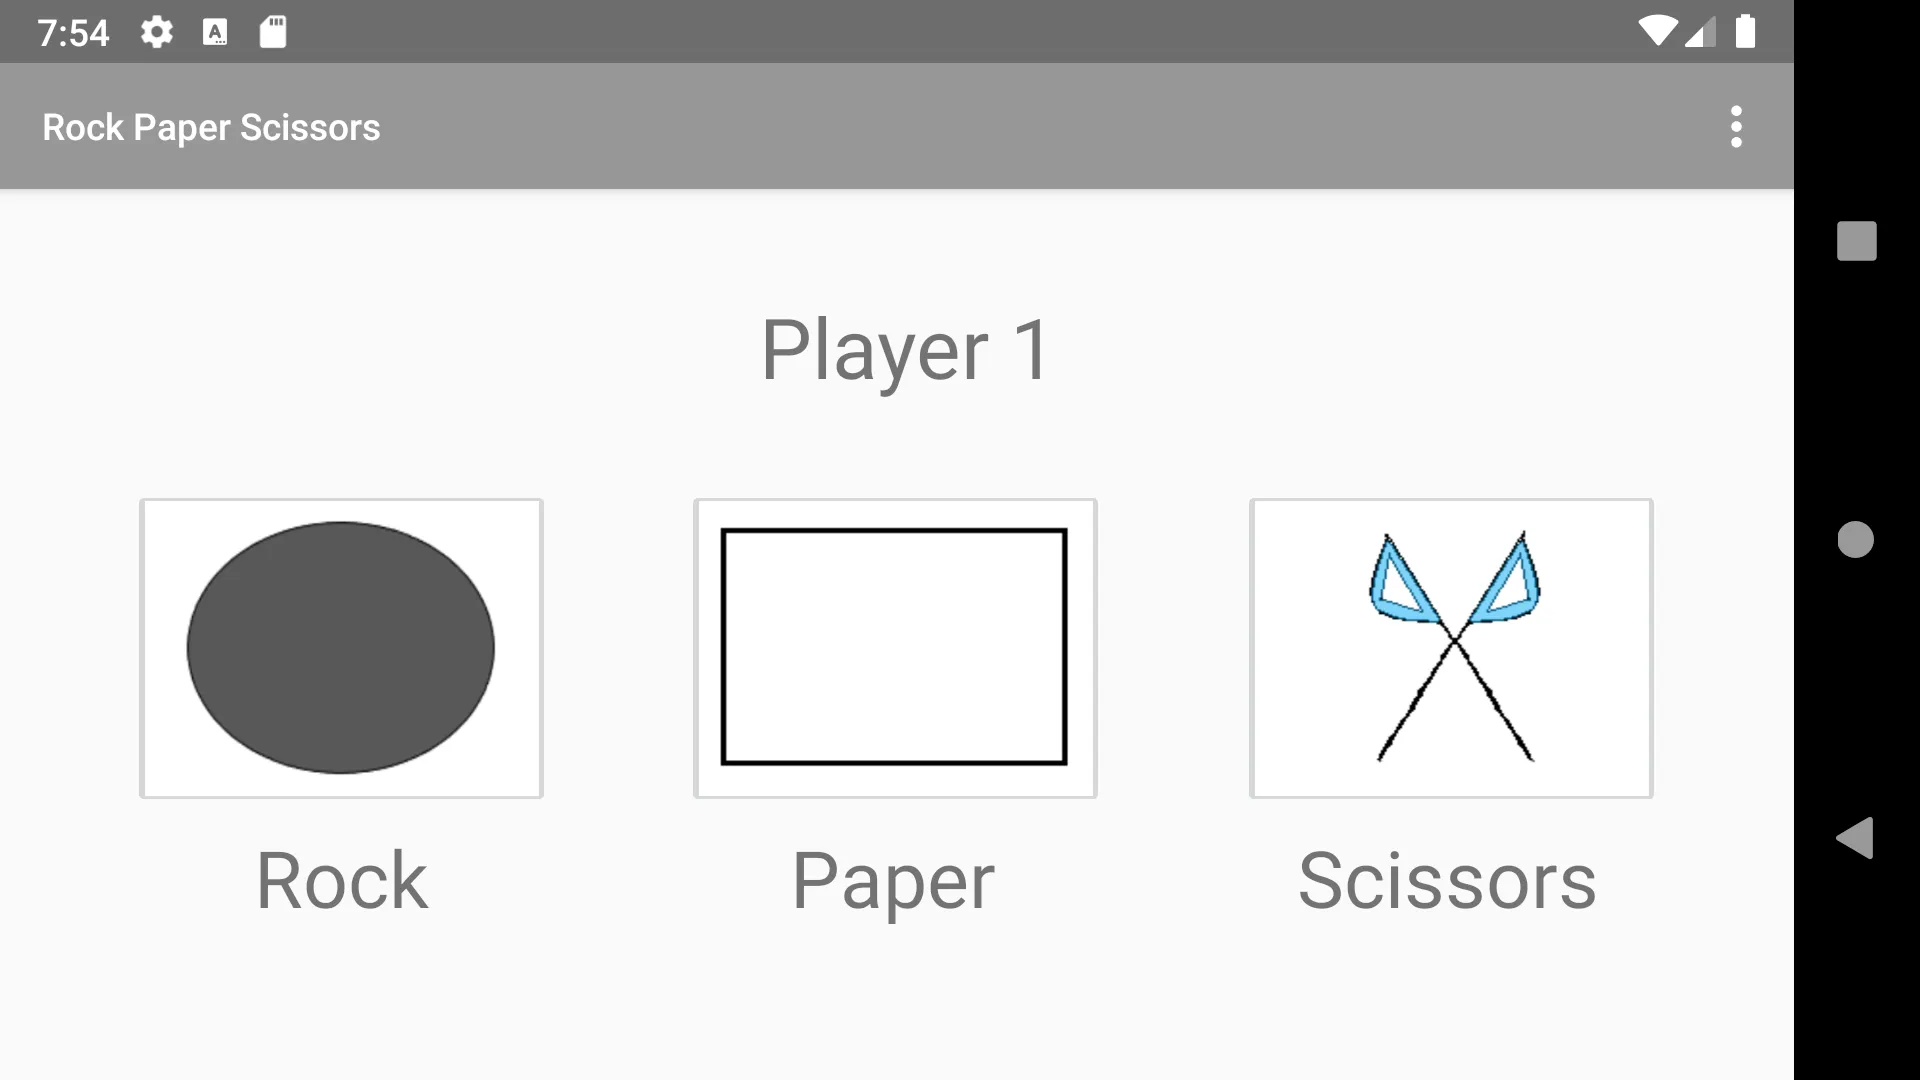Click the Paper rectangle image thumbnail
The width and height of the screenshot is (1920, 1080).
[895, 646]
